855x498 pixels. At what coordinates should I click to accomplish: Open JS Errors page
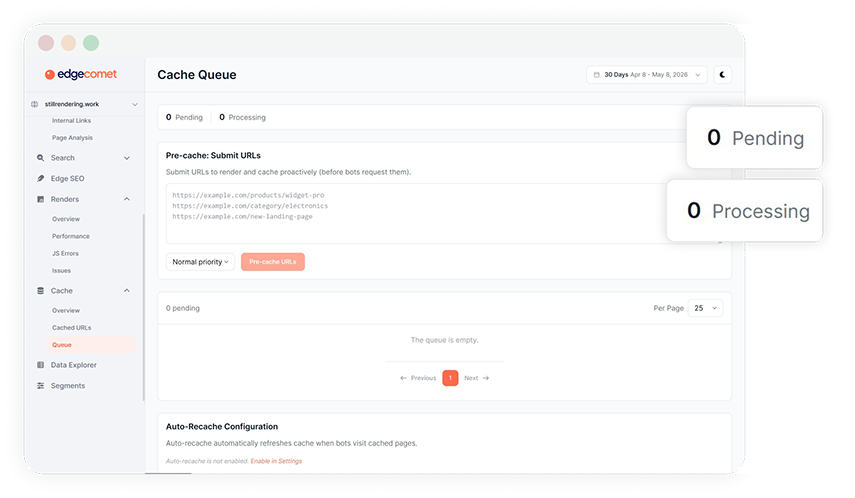point(65,254)
